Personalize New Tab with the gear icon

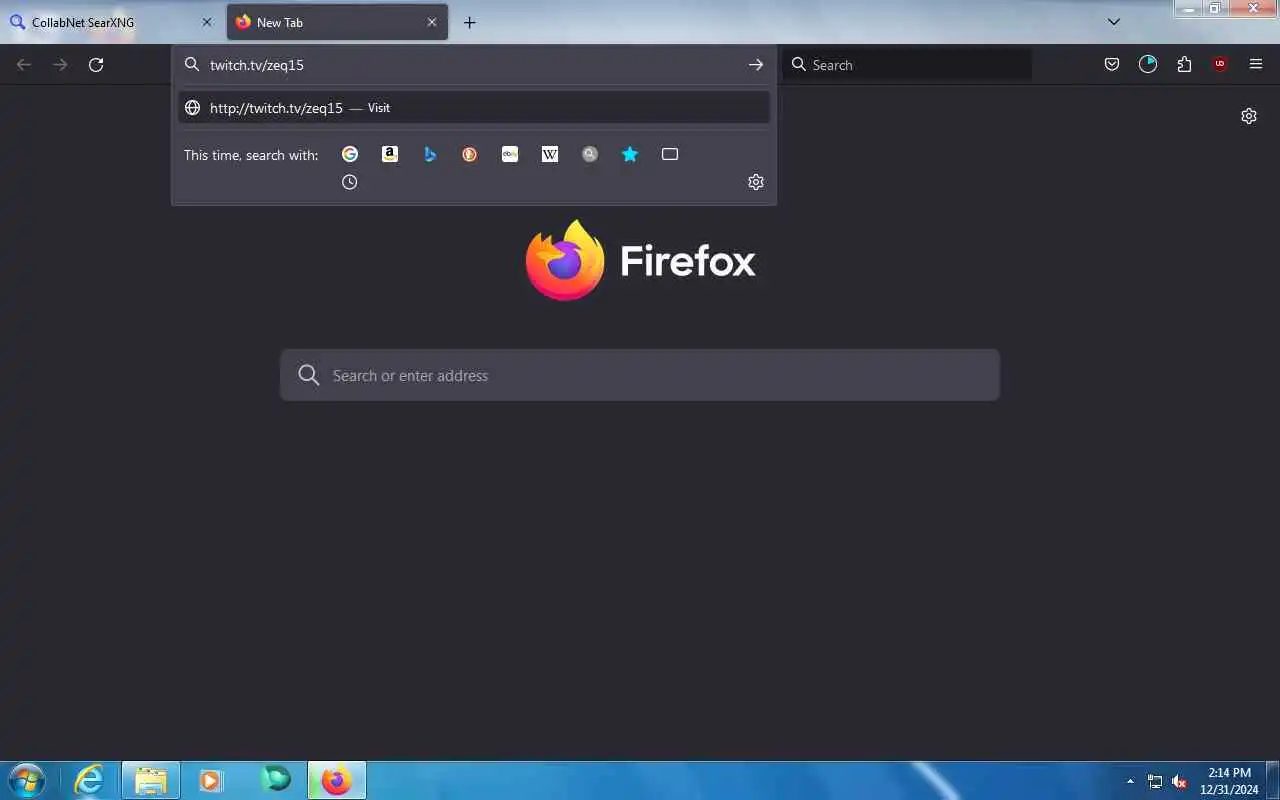click(1249, 116)
